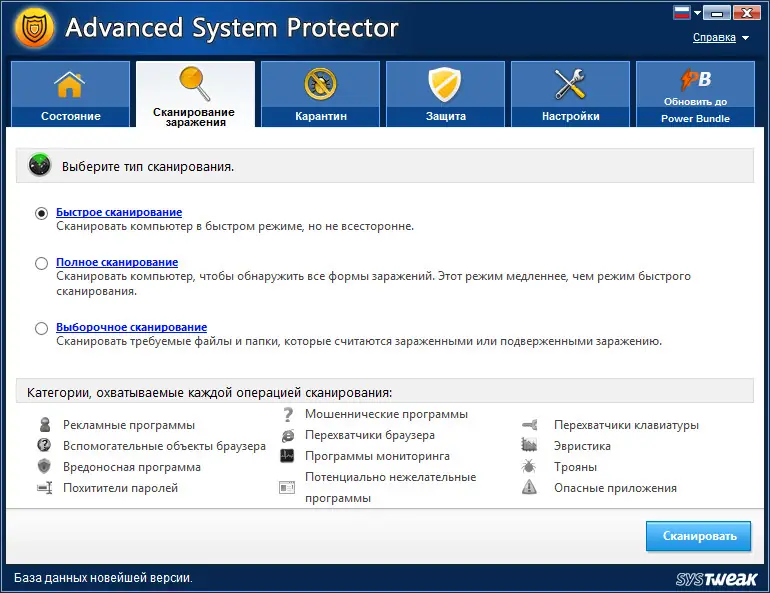Click the Adware category icon
This screenshot has width=770, height=593.
pyautogui.click(x=44, y=425)
